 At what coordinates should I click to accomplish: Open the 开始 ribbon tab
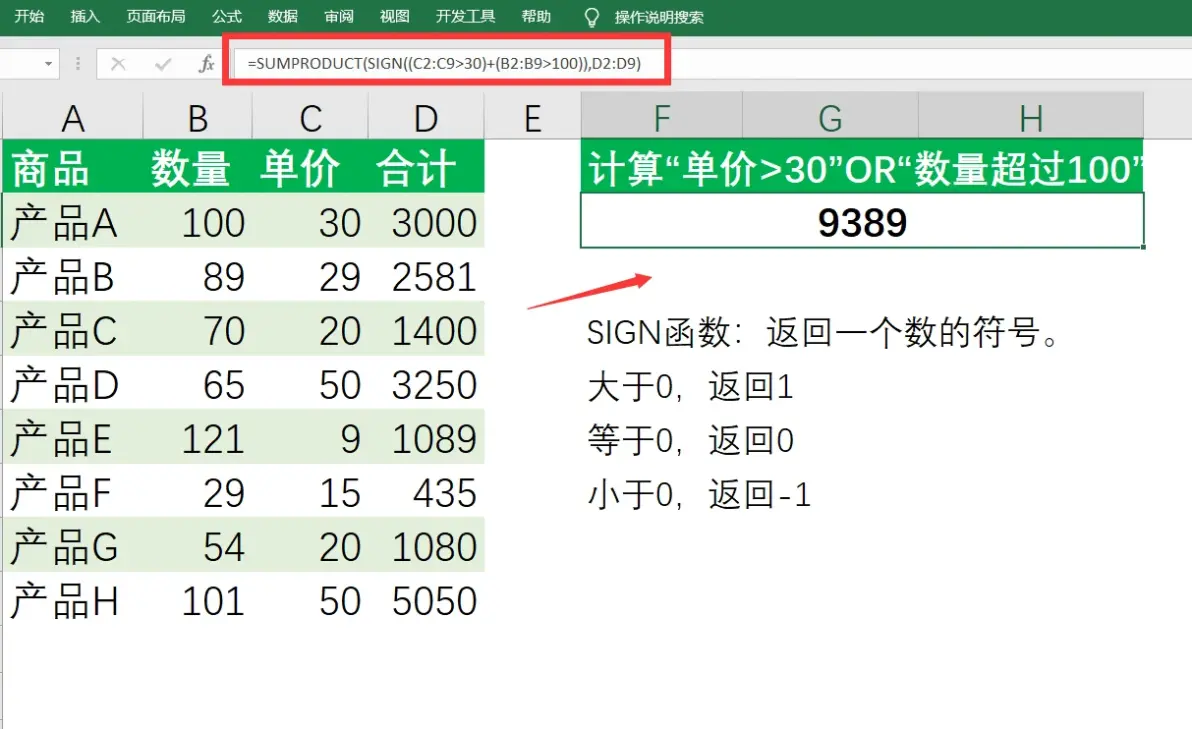(30, 16)
